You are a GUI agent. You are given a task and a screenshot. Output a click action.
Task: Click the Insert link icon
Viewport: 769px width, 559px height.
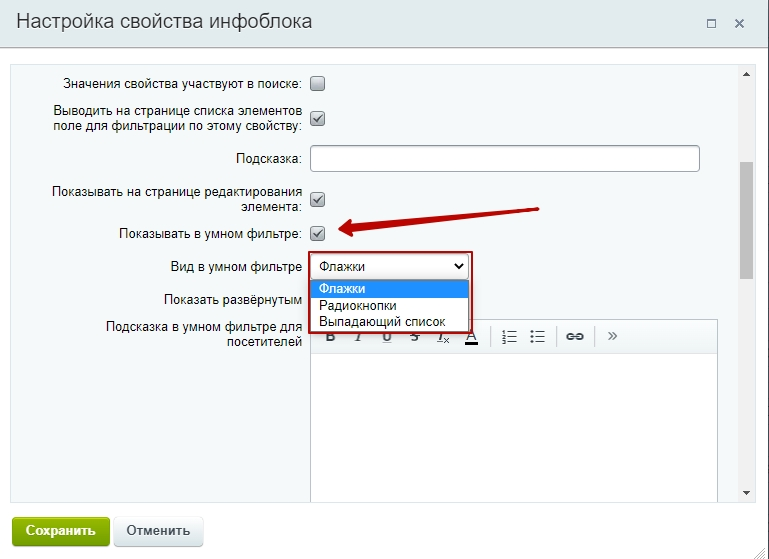(x=575, y=336)
